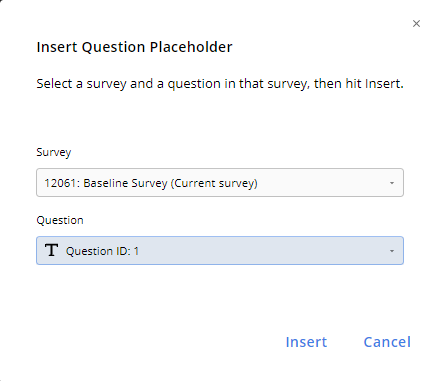Click the Insert button

coord(306,342)
